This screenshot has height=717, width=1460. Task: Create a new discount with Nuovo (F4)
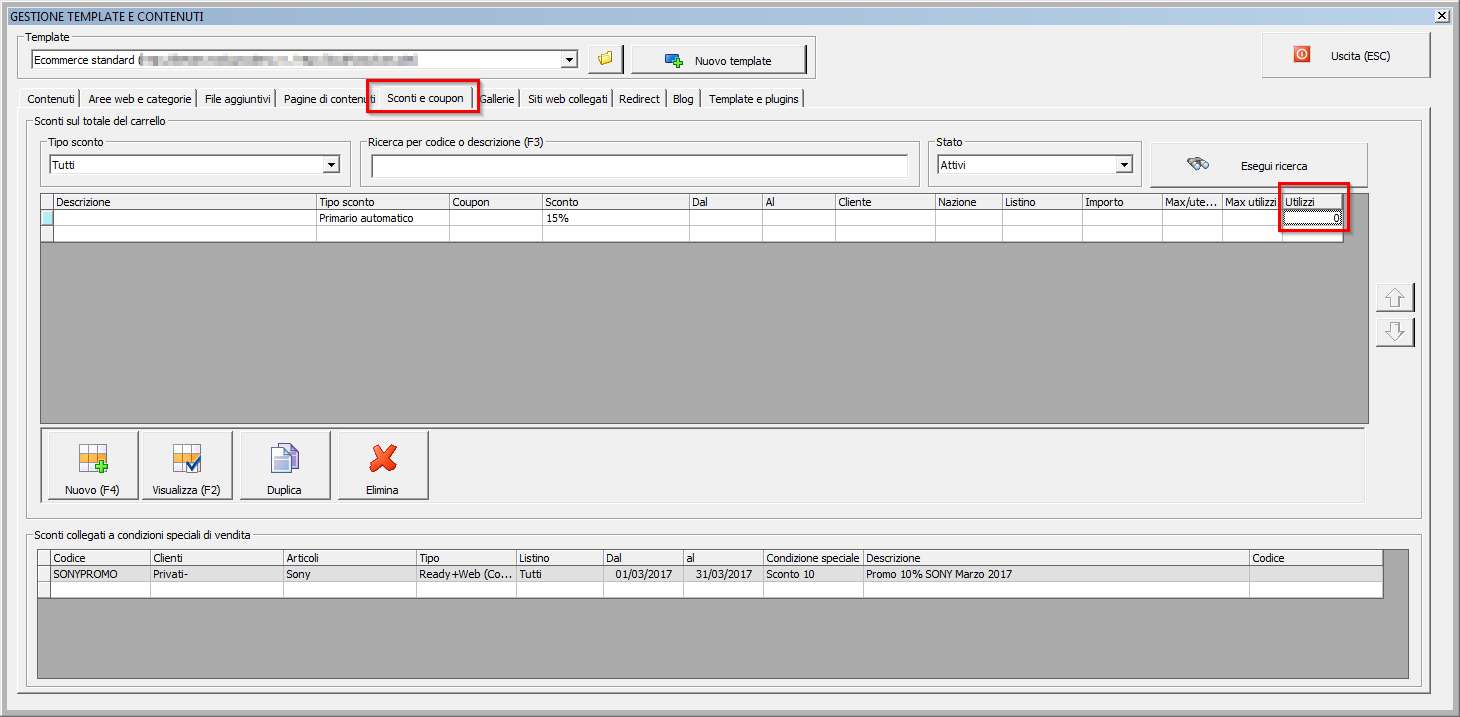92,465
